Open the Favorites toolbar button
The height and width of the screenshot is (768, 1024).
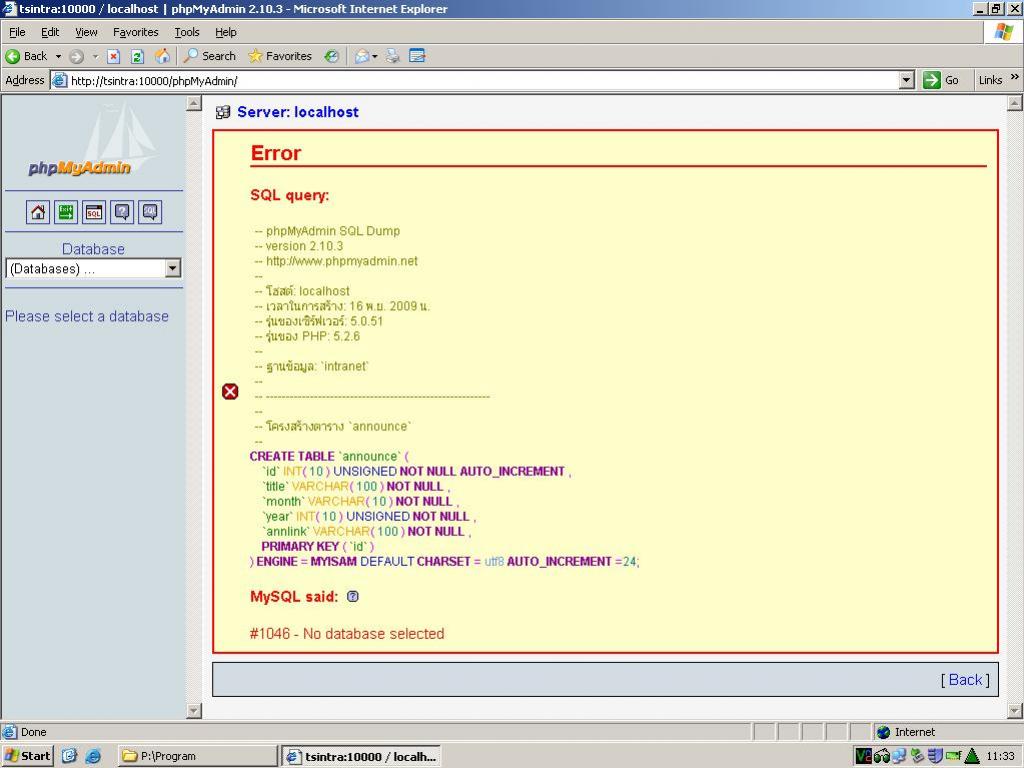280,56
